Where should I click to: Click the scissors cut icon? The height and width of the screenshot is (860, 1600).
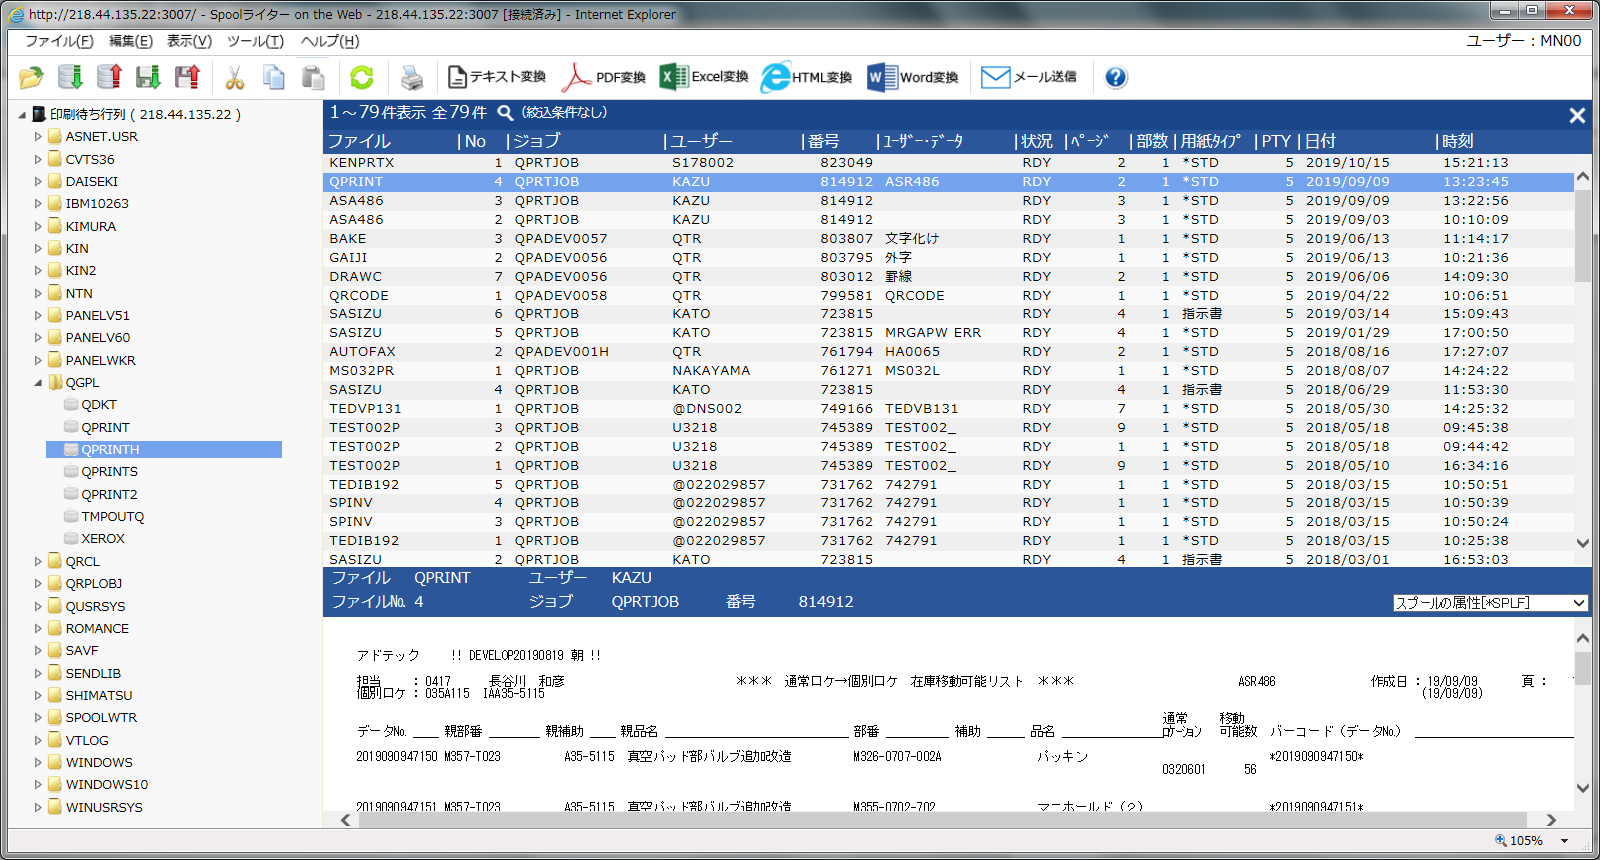point(235,77)
